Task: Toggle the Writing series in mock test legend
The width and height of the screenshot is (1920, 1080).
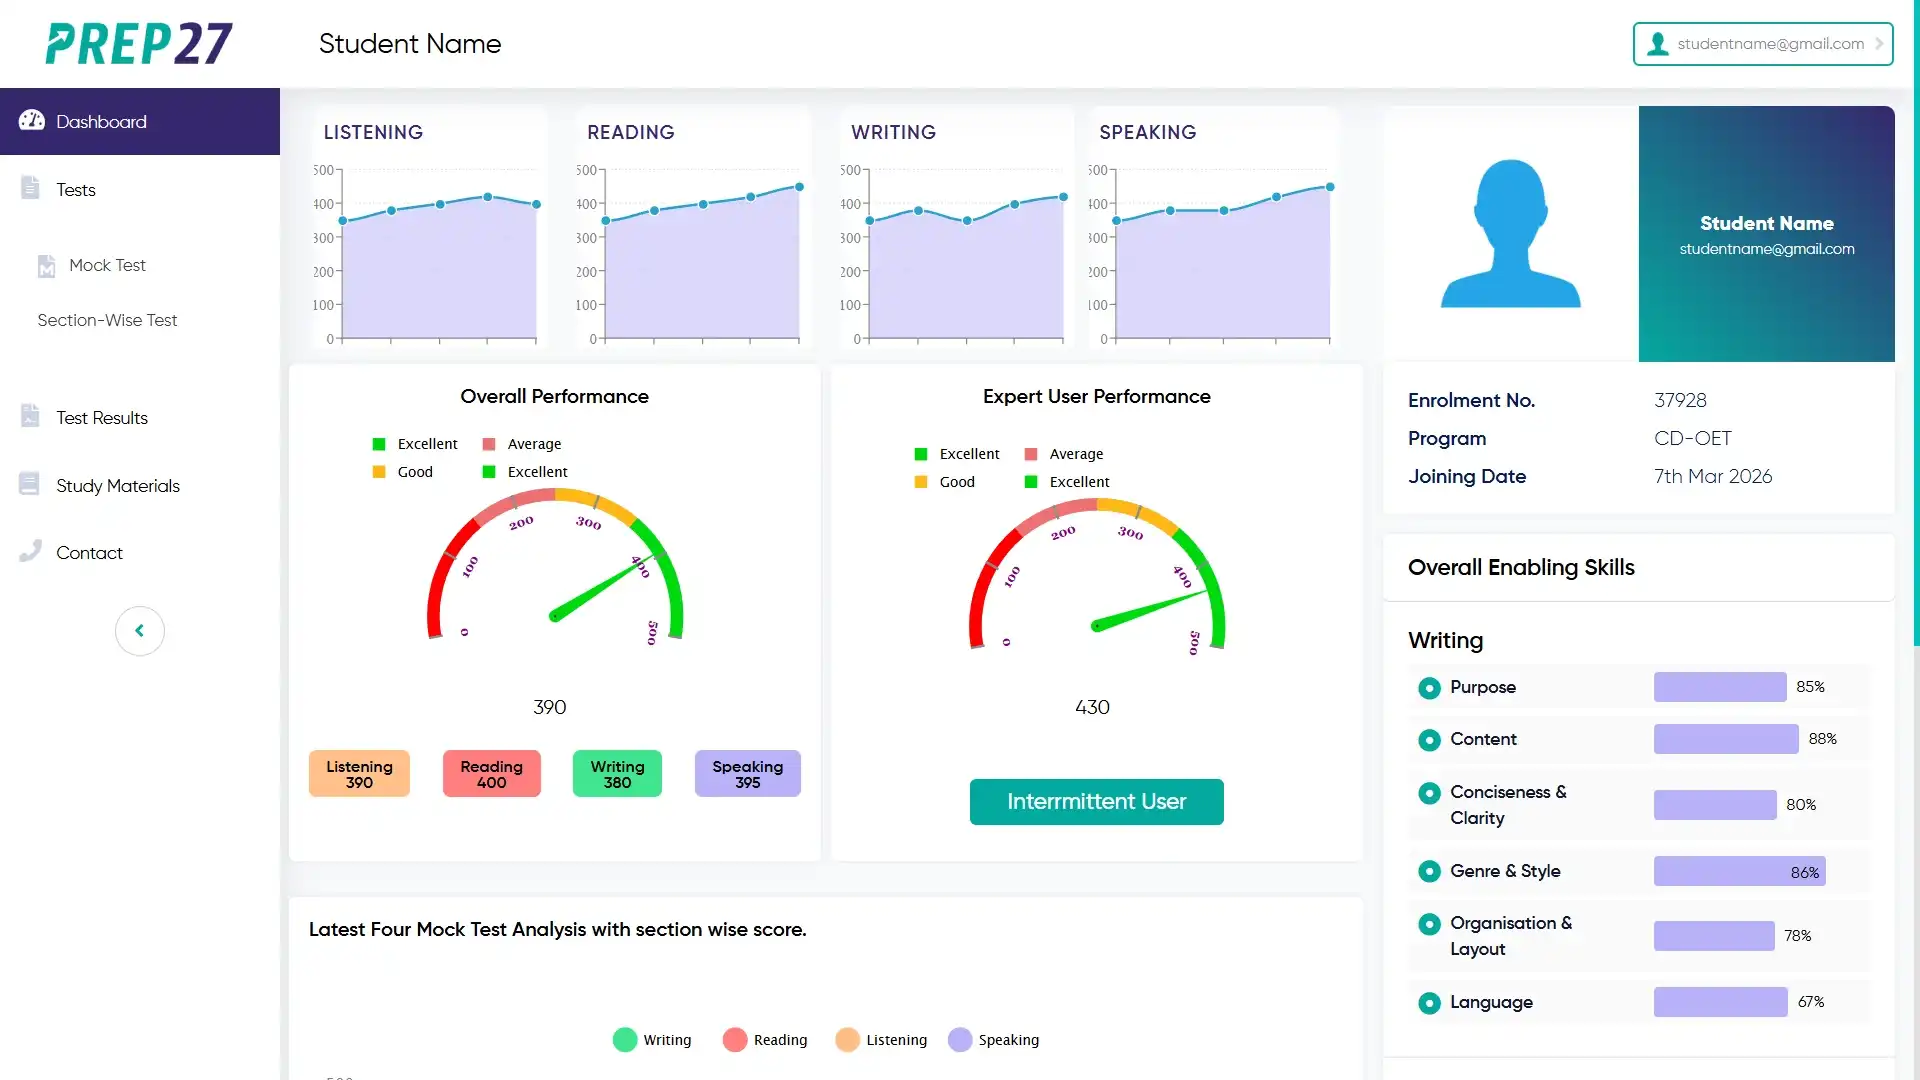Action: (x=651, y=1040)
